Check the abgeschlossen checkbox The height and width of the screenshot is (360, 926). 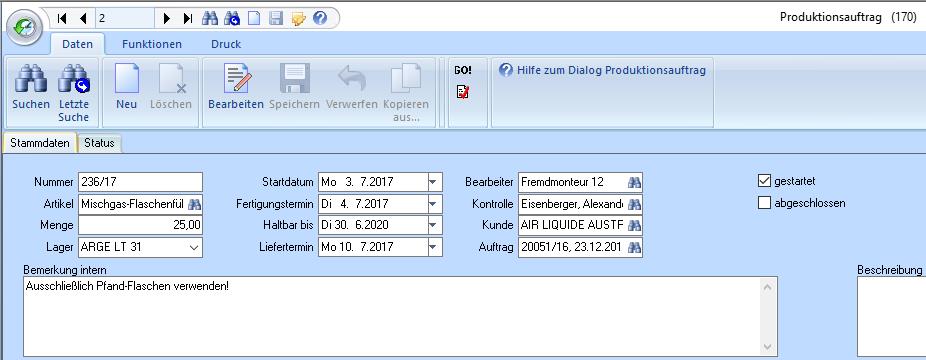(x=764, y=203)
